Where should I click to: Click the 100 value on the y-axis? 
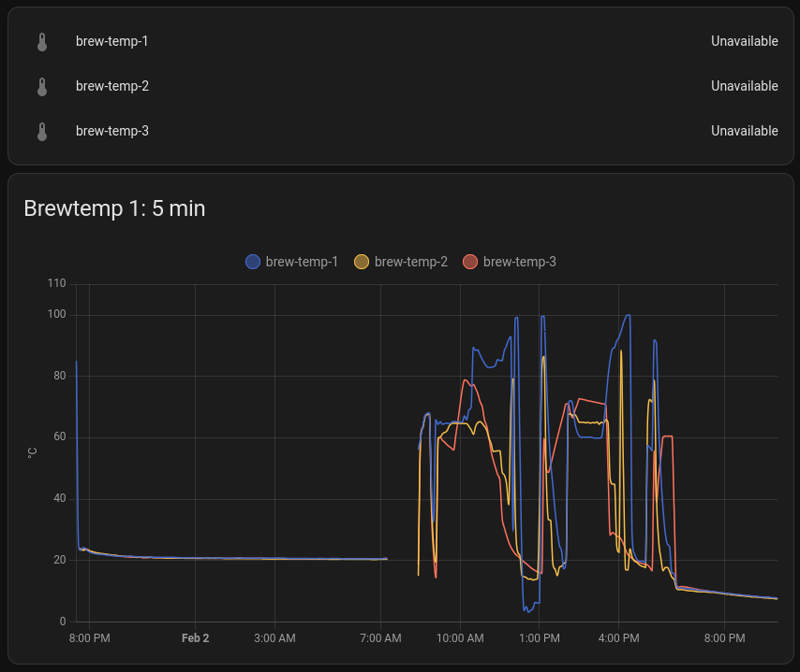56,315
